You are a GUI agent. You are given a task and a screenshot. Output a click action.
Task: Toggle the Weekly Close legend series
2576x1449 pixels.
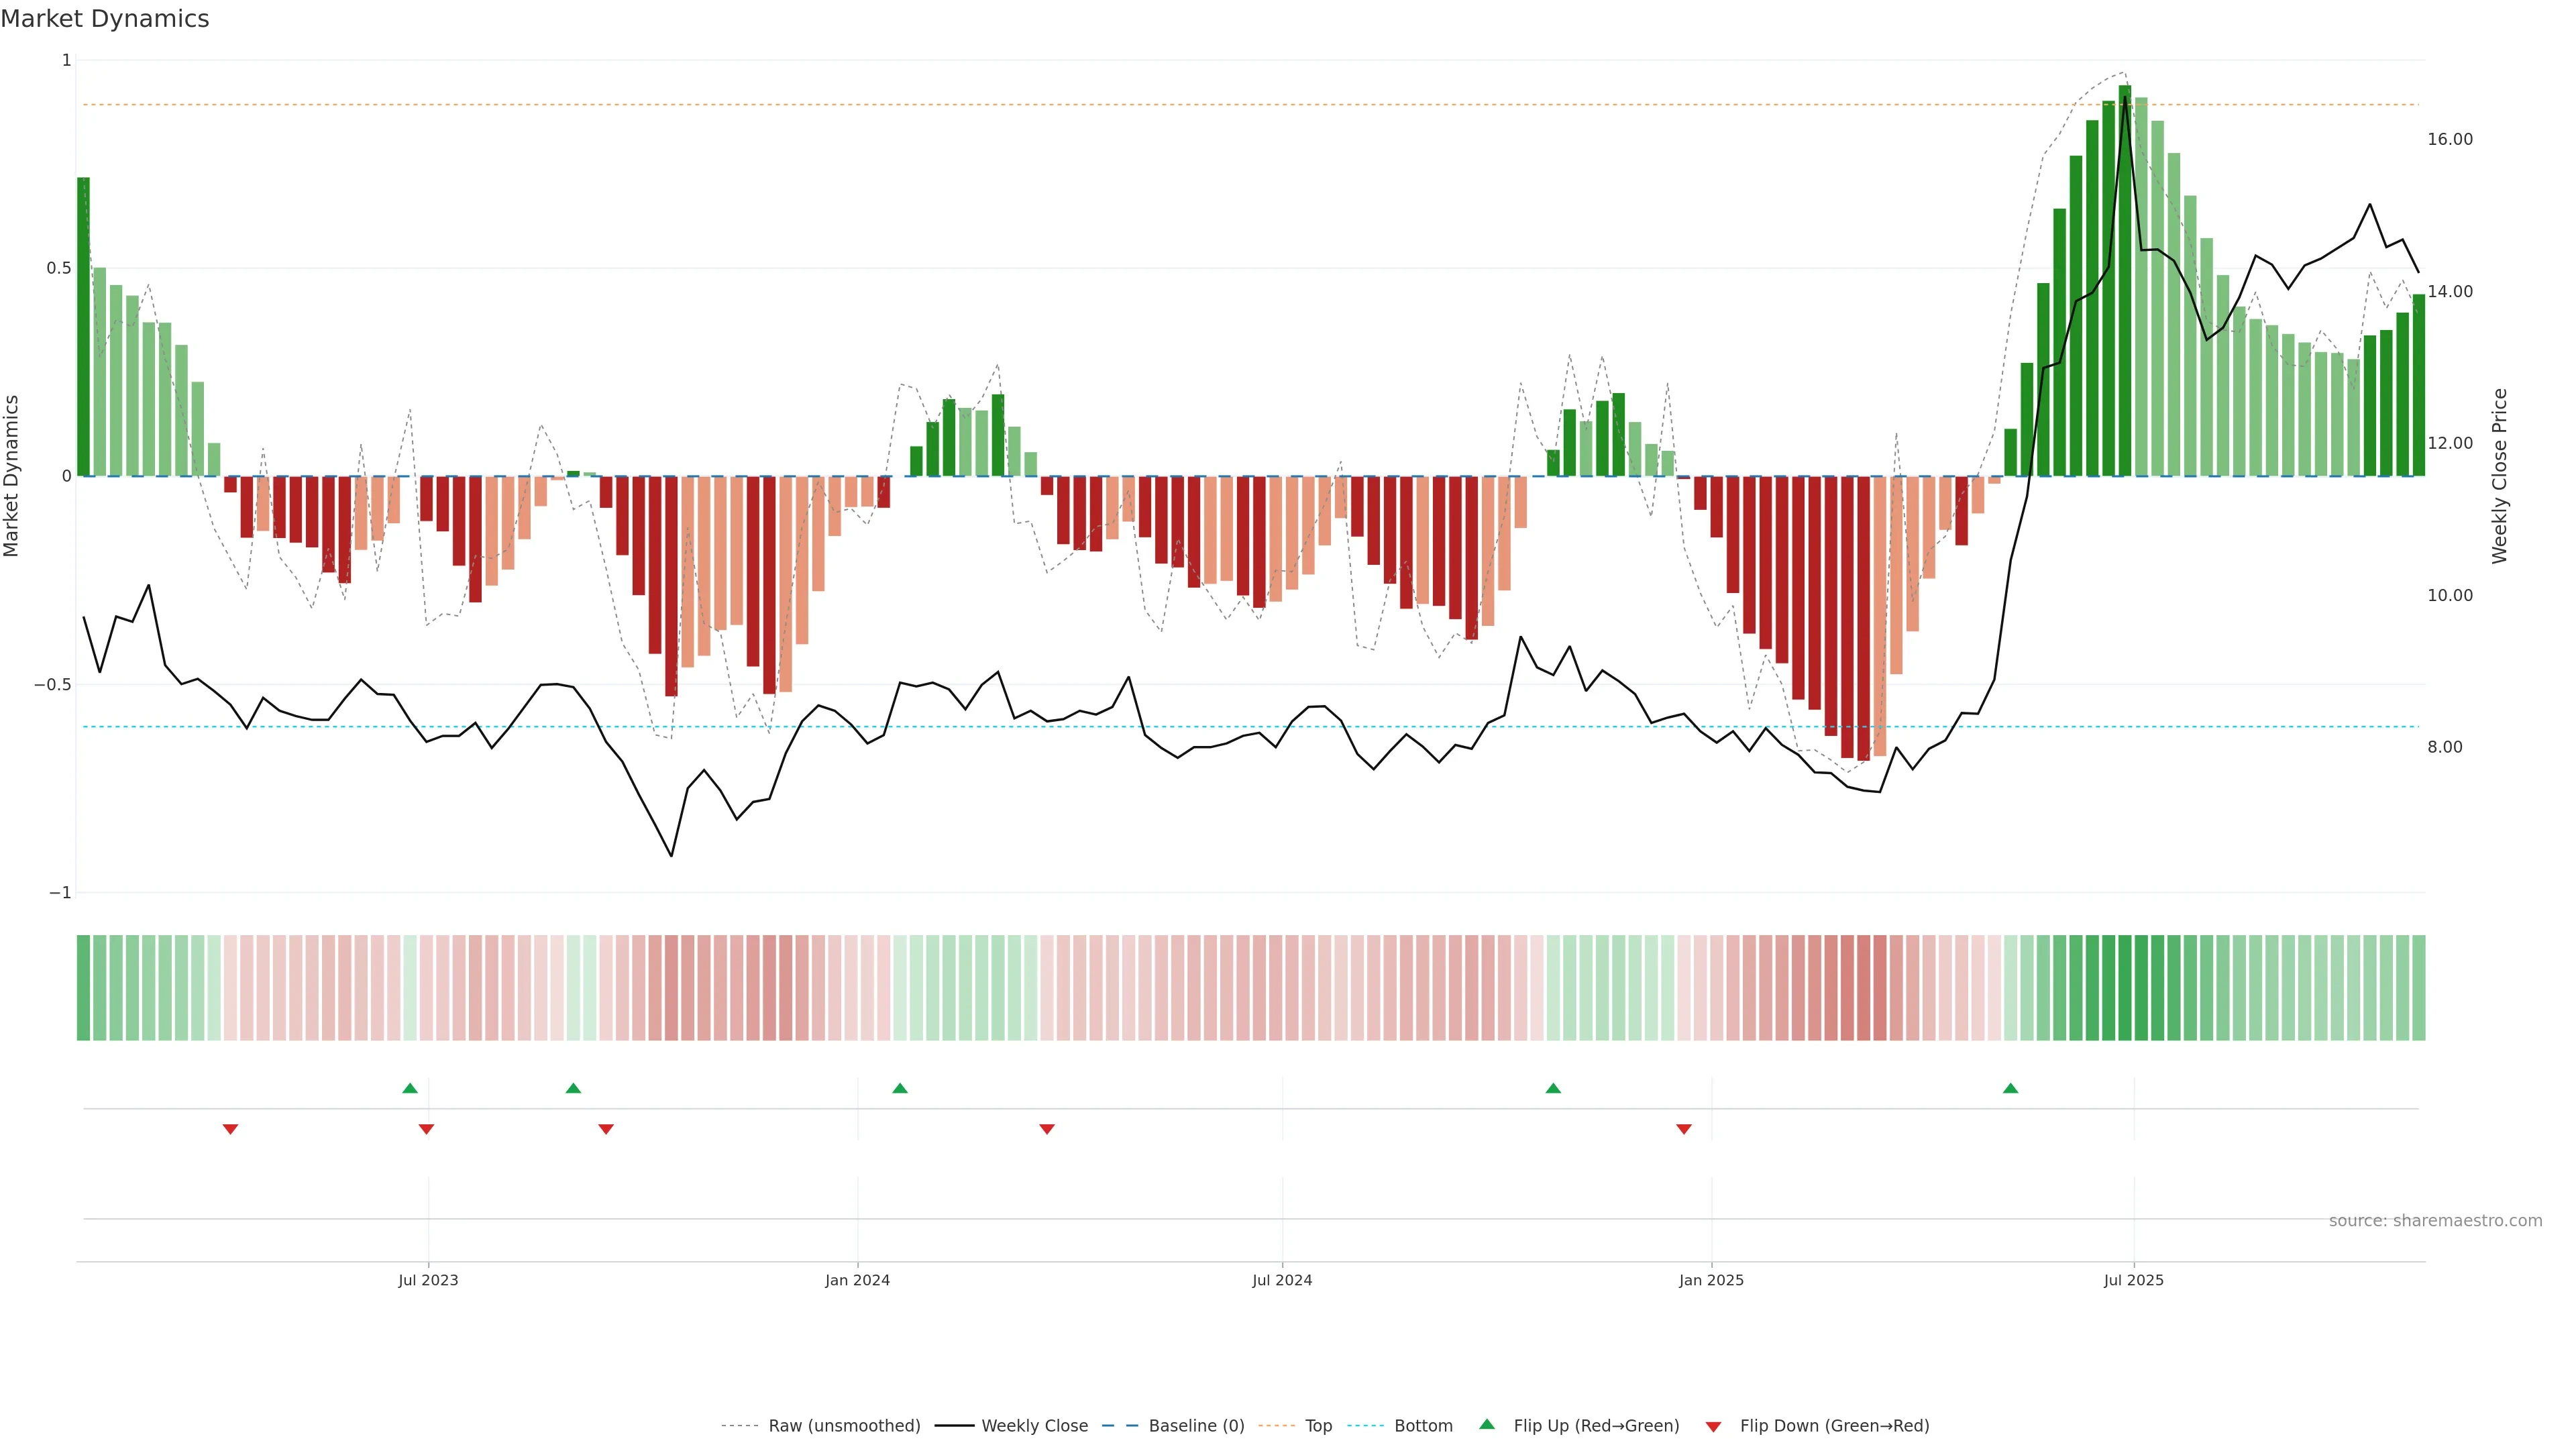pyautogui.click(x=1034, y=1426)
